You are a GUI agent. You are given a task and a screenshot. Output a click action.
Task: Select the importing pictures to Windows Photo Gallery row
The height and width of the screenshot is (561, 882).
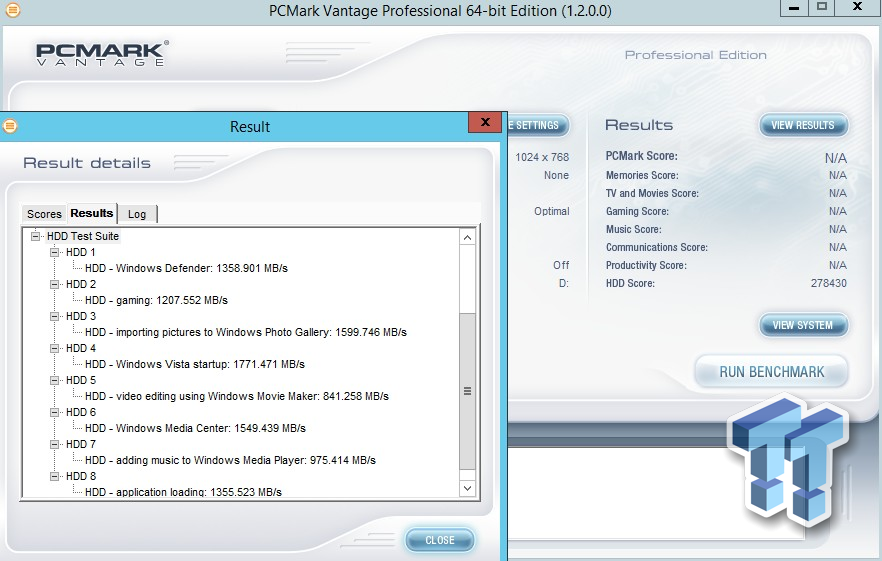(246, 333)
